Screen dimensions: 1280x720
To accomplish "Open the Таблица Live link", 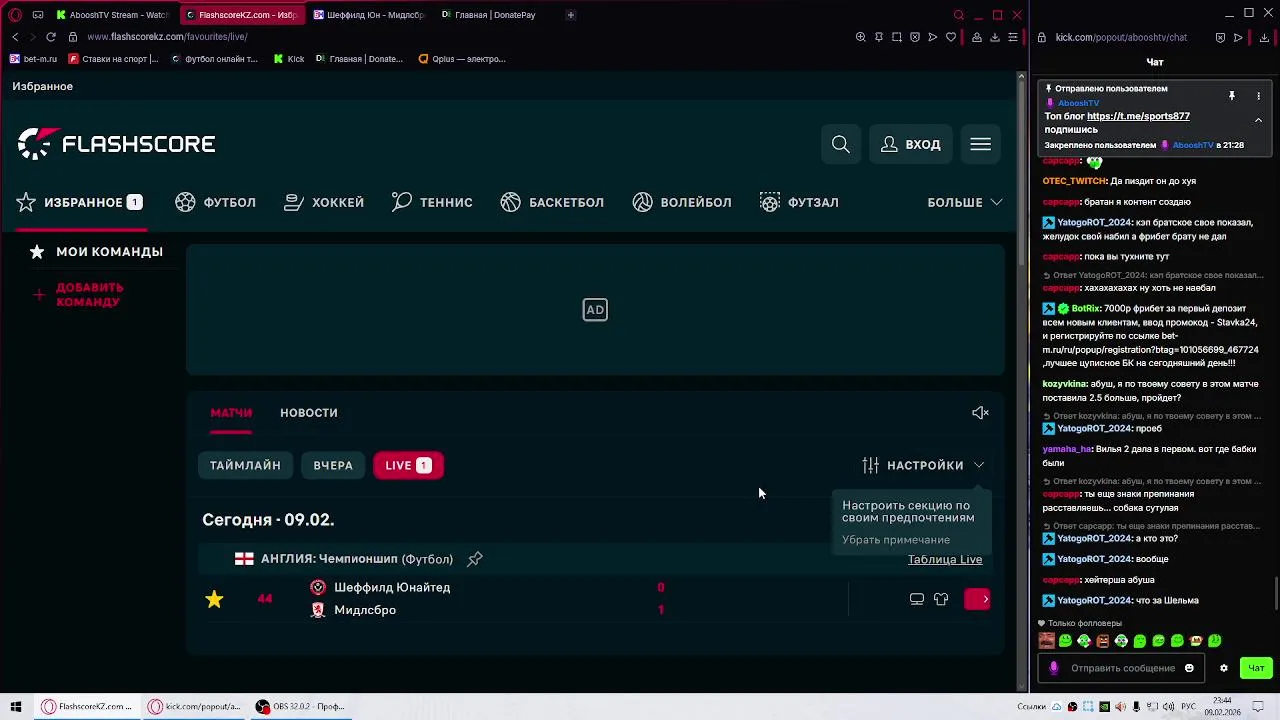I will [x=945, y=559].
